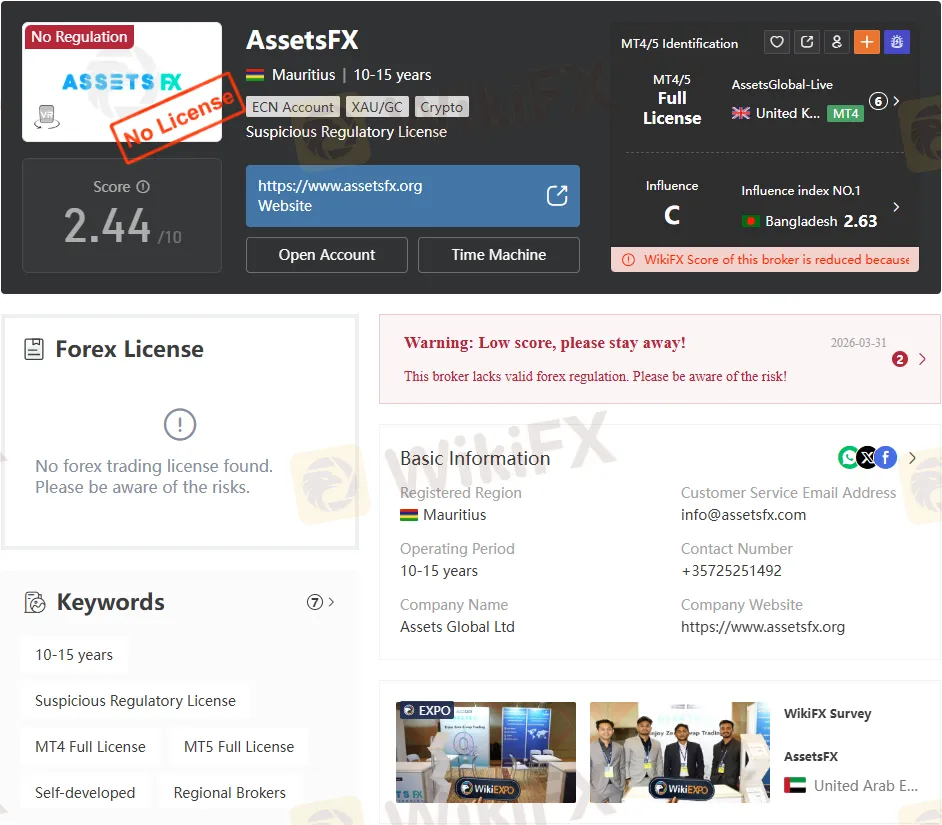Click Assets Global Ltd company name
This screenshot has height=825, width=942.
pyautogui.click(x=457, y=627)
